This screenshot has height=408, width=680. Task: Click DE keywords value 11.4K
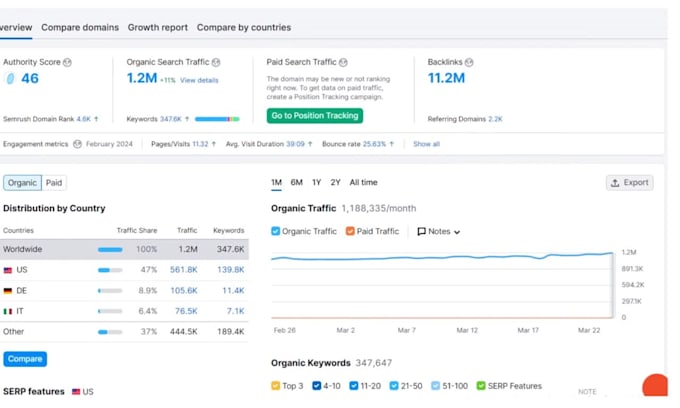(233, 290)
